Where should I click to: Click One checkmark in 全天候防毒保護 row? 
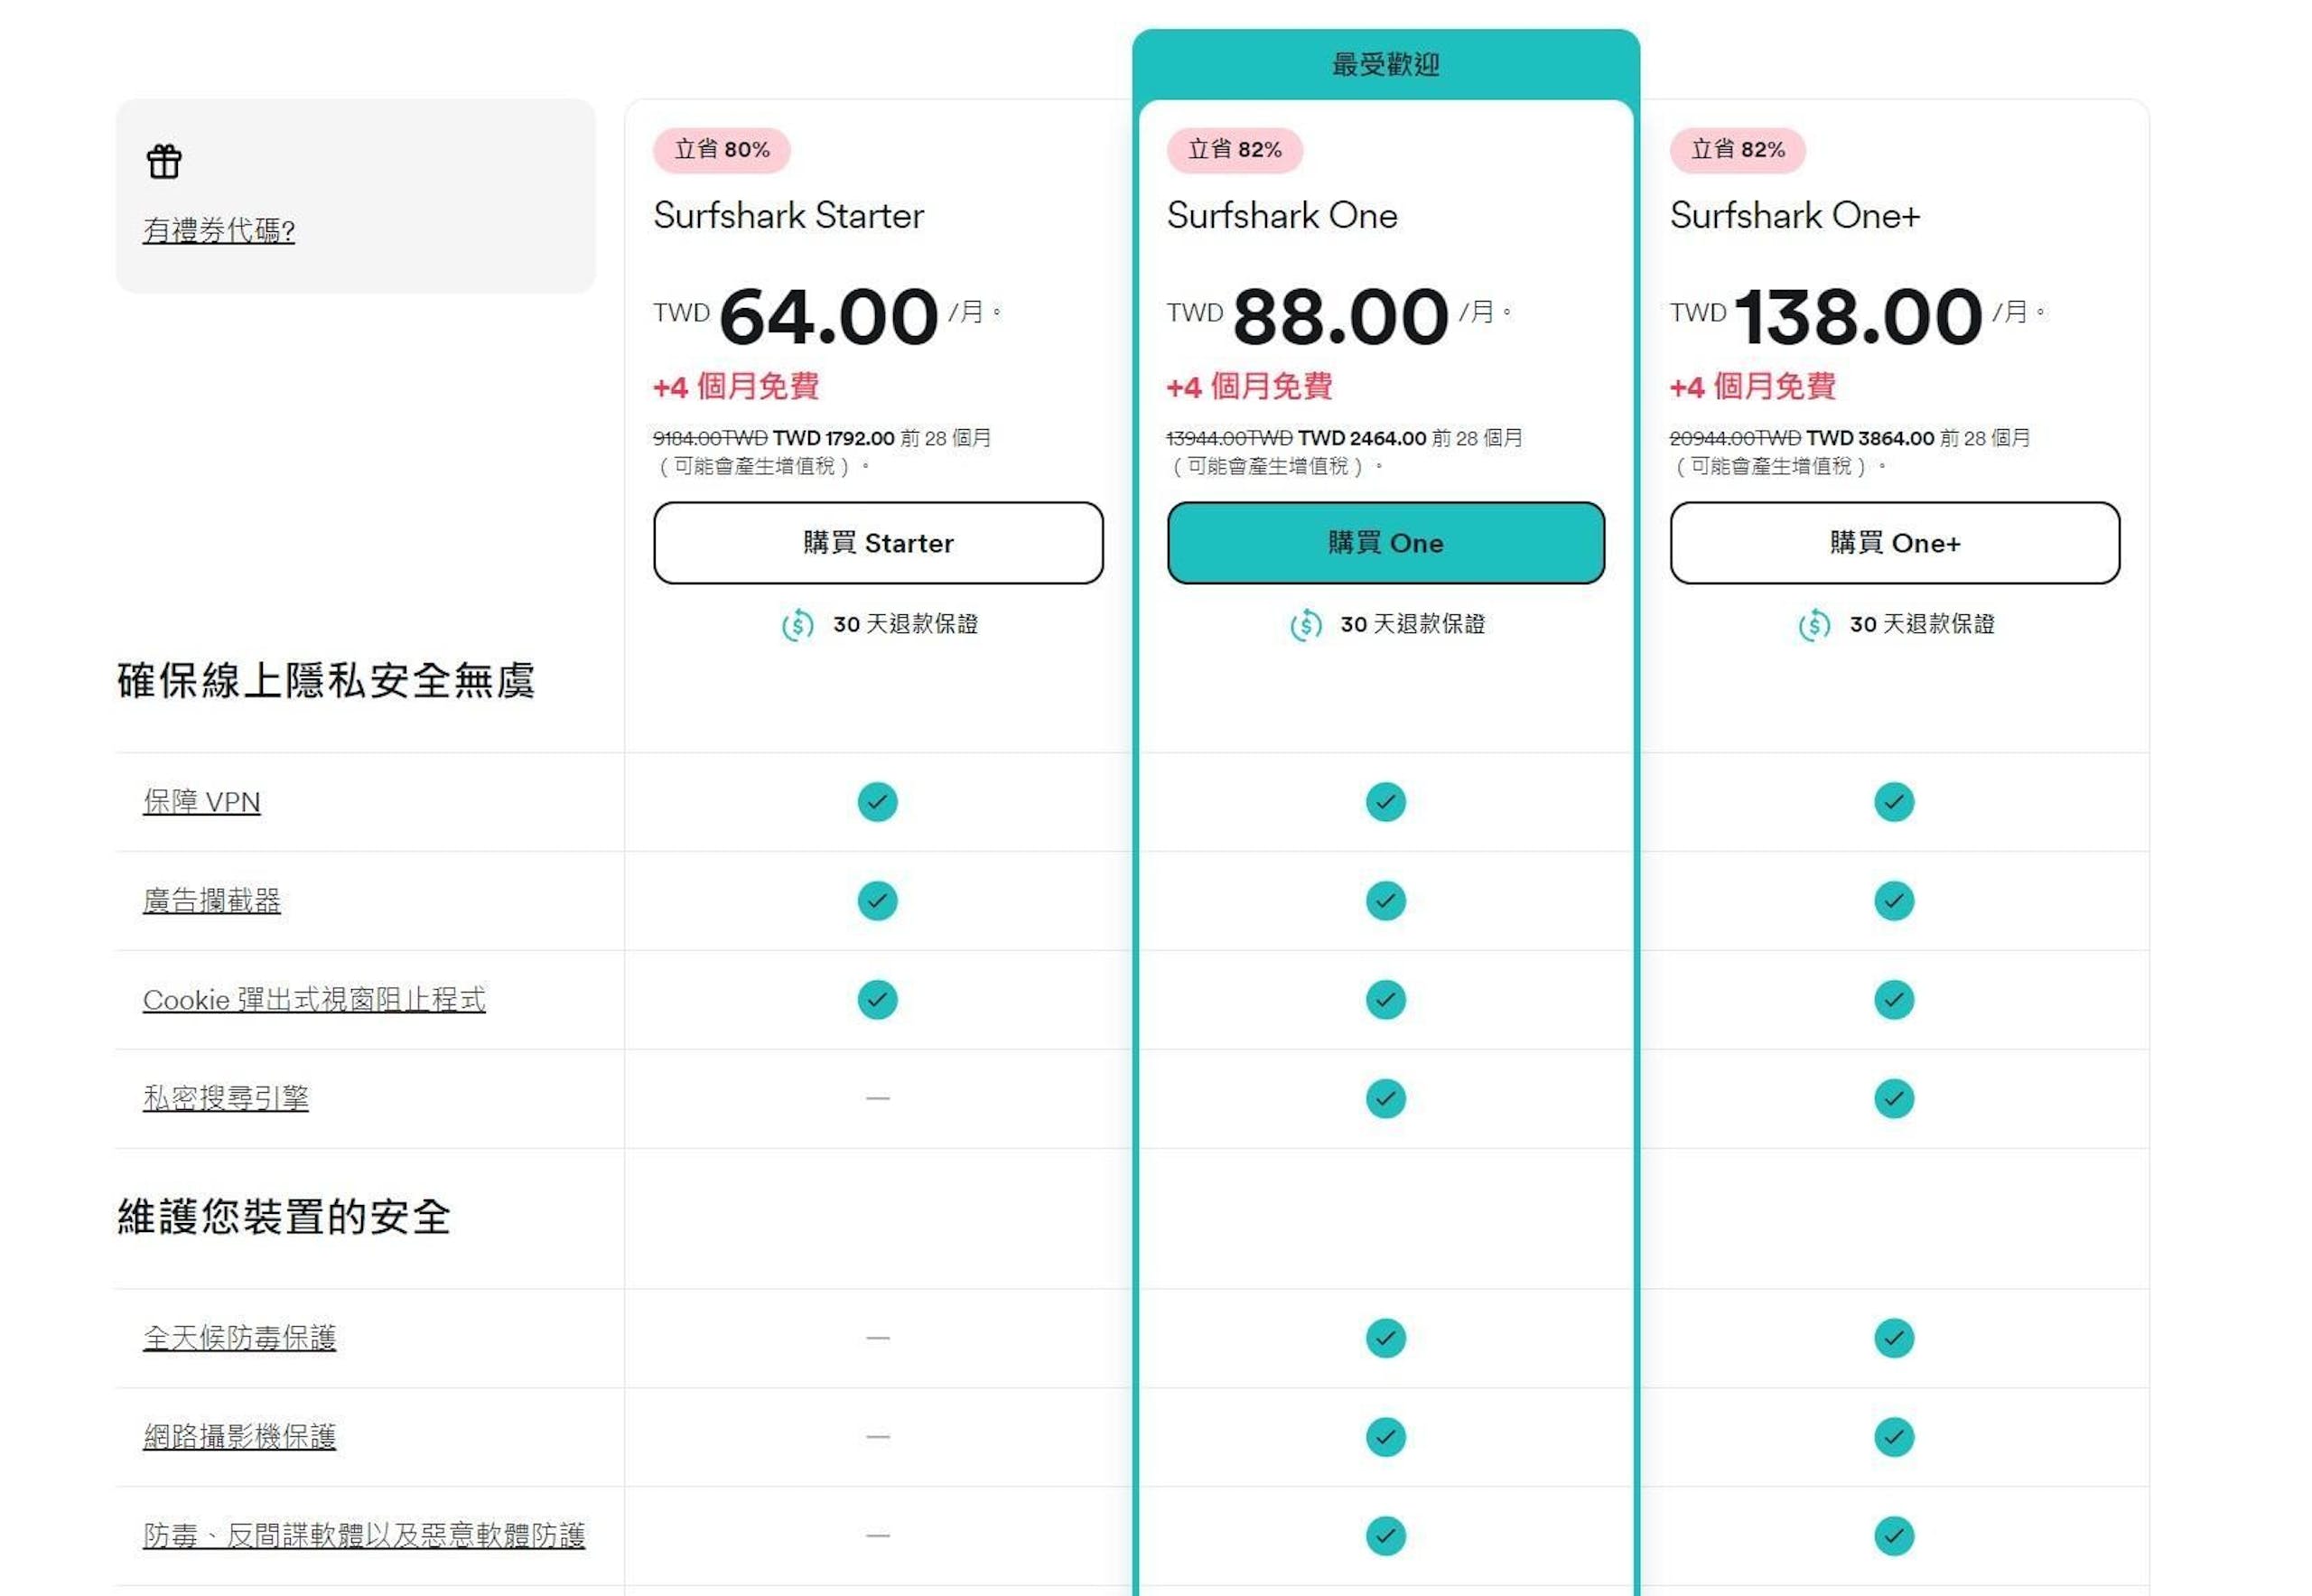point(1385,1338)
